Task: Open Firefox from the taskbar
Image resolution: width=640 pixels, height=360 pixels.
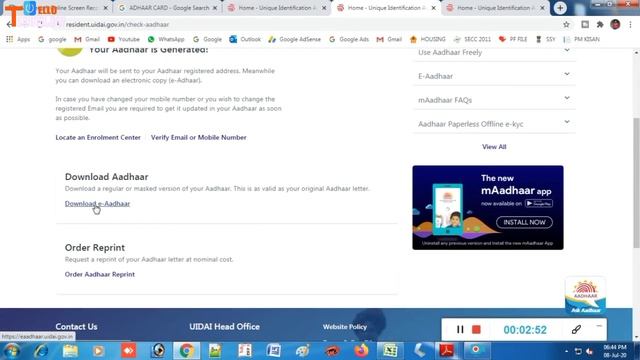Action: click(361, 351)
